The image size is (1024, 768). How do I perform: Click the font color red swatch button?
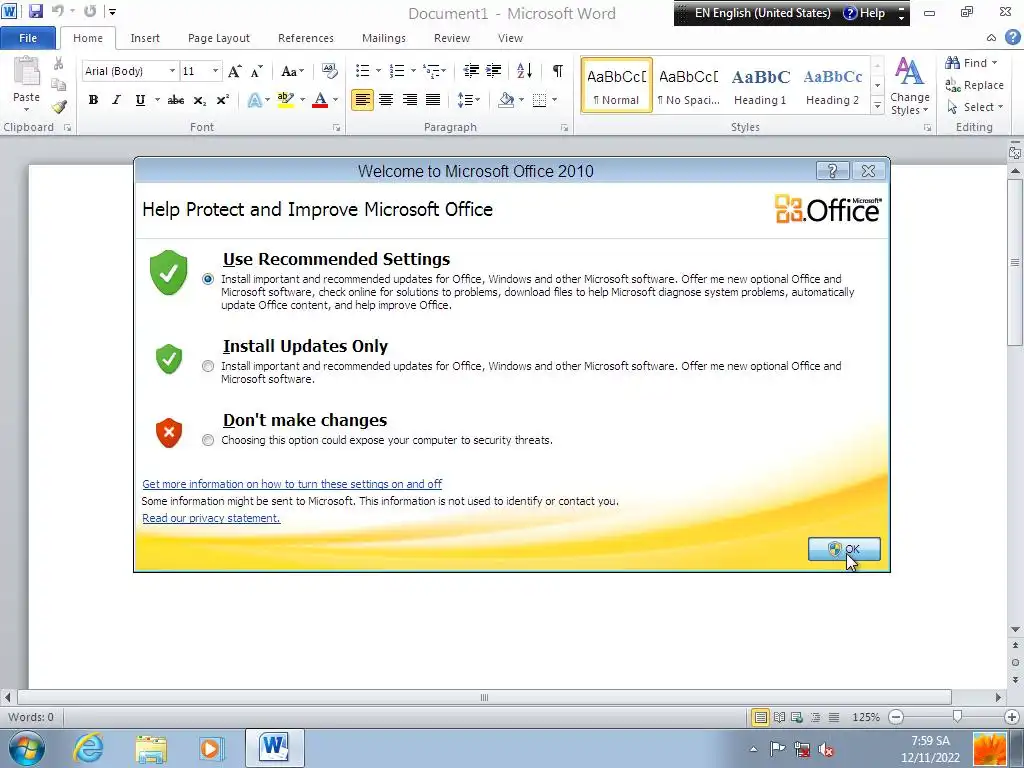[320, 100]
